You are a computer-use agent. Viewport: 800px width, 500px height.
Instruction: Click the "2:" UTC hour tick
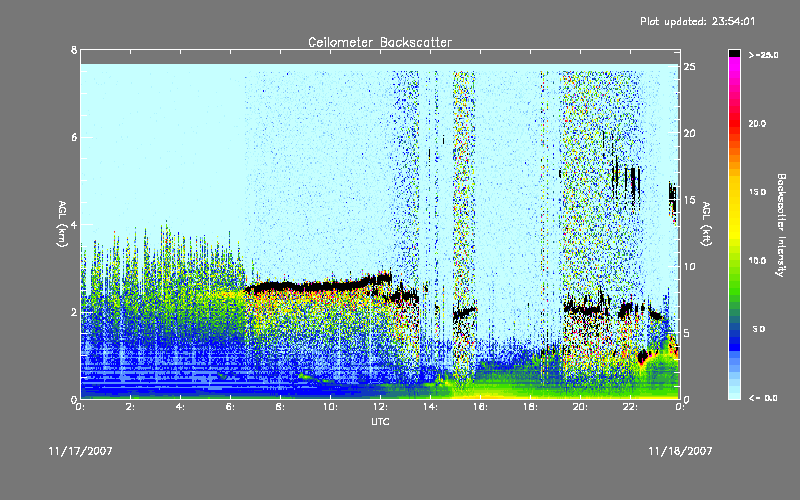131,407
